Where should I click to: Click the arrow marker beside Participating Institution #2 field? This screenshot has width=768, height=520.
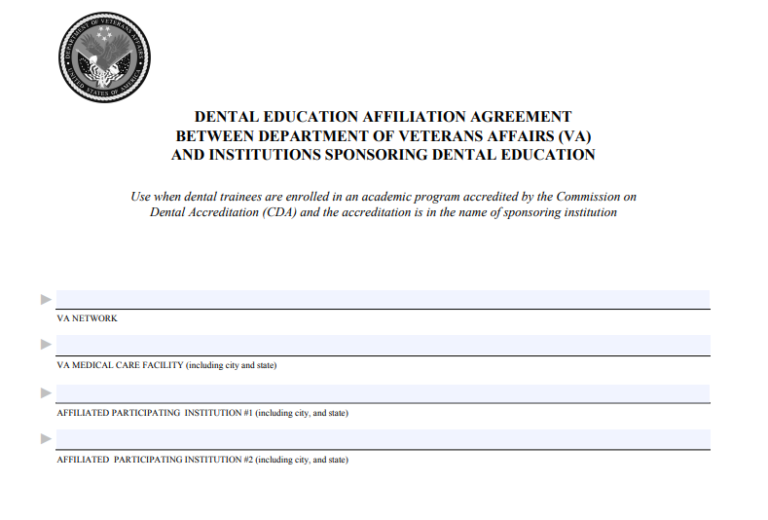pos(46,438)
